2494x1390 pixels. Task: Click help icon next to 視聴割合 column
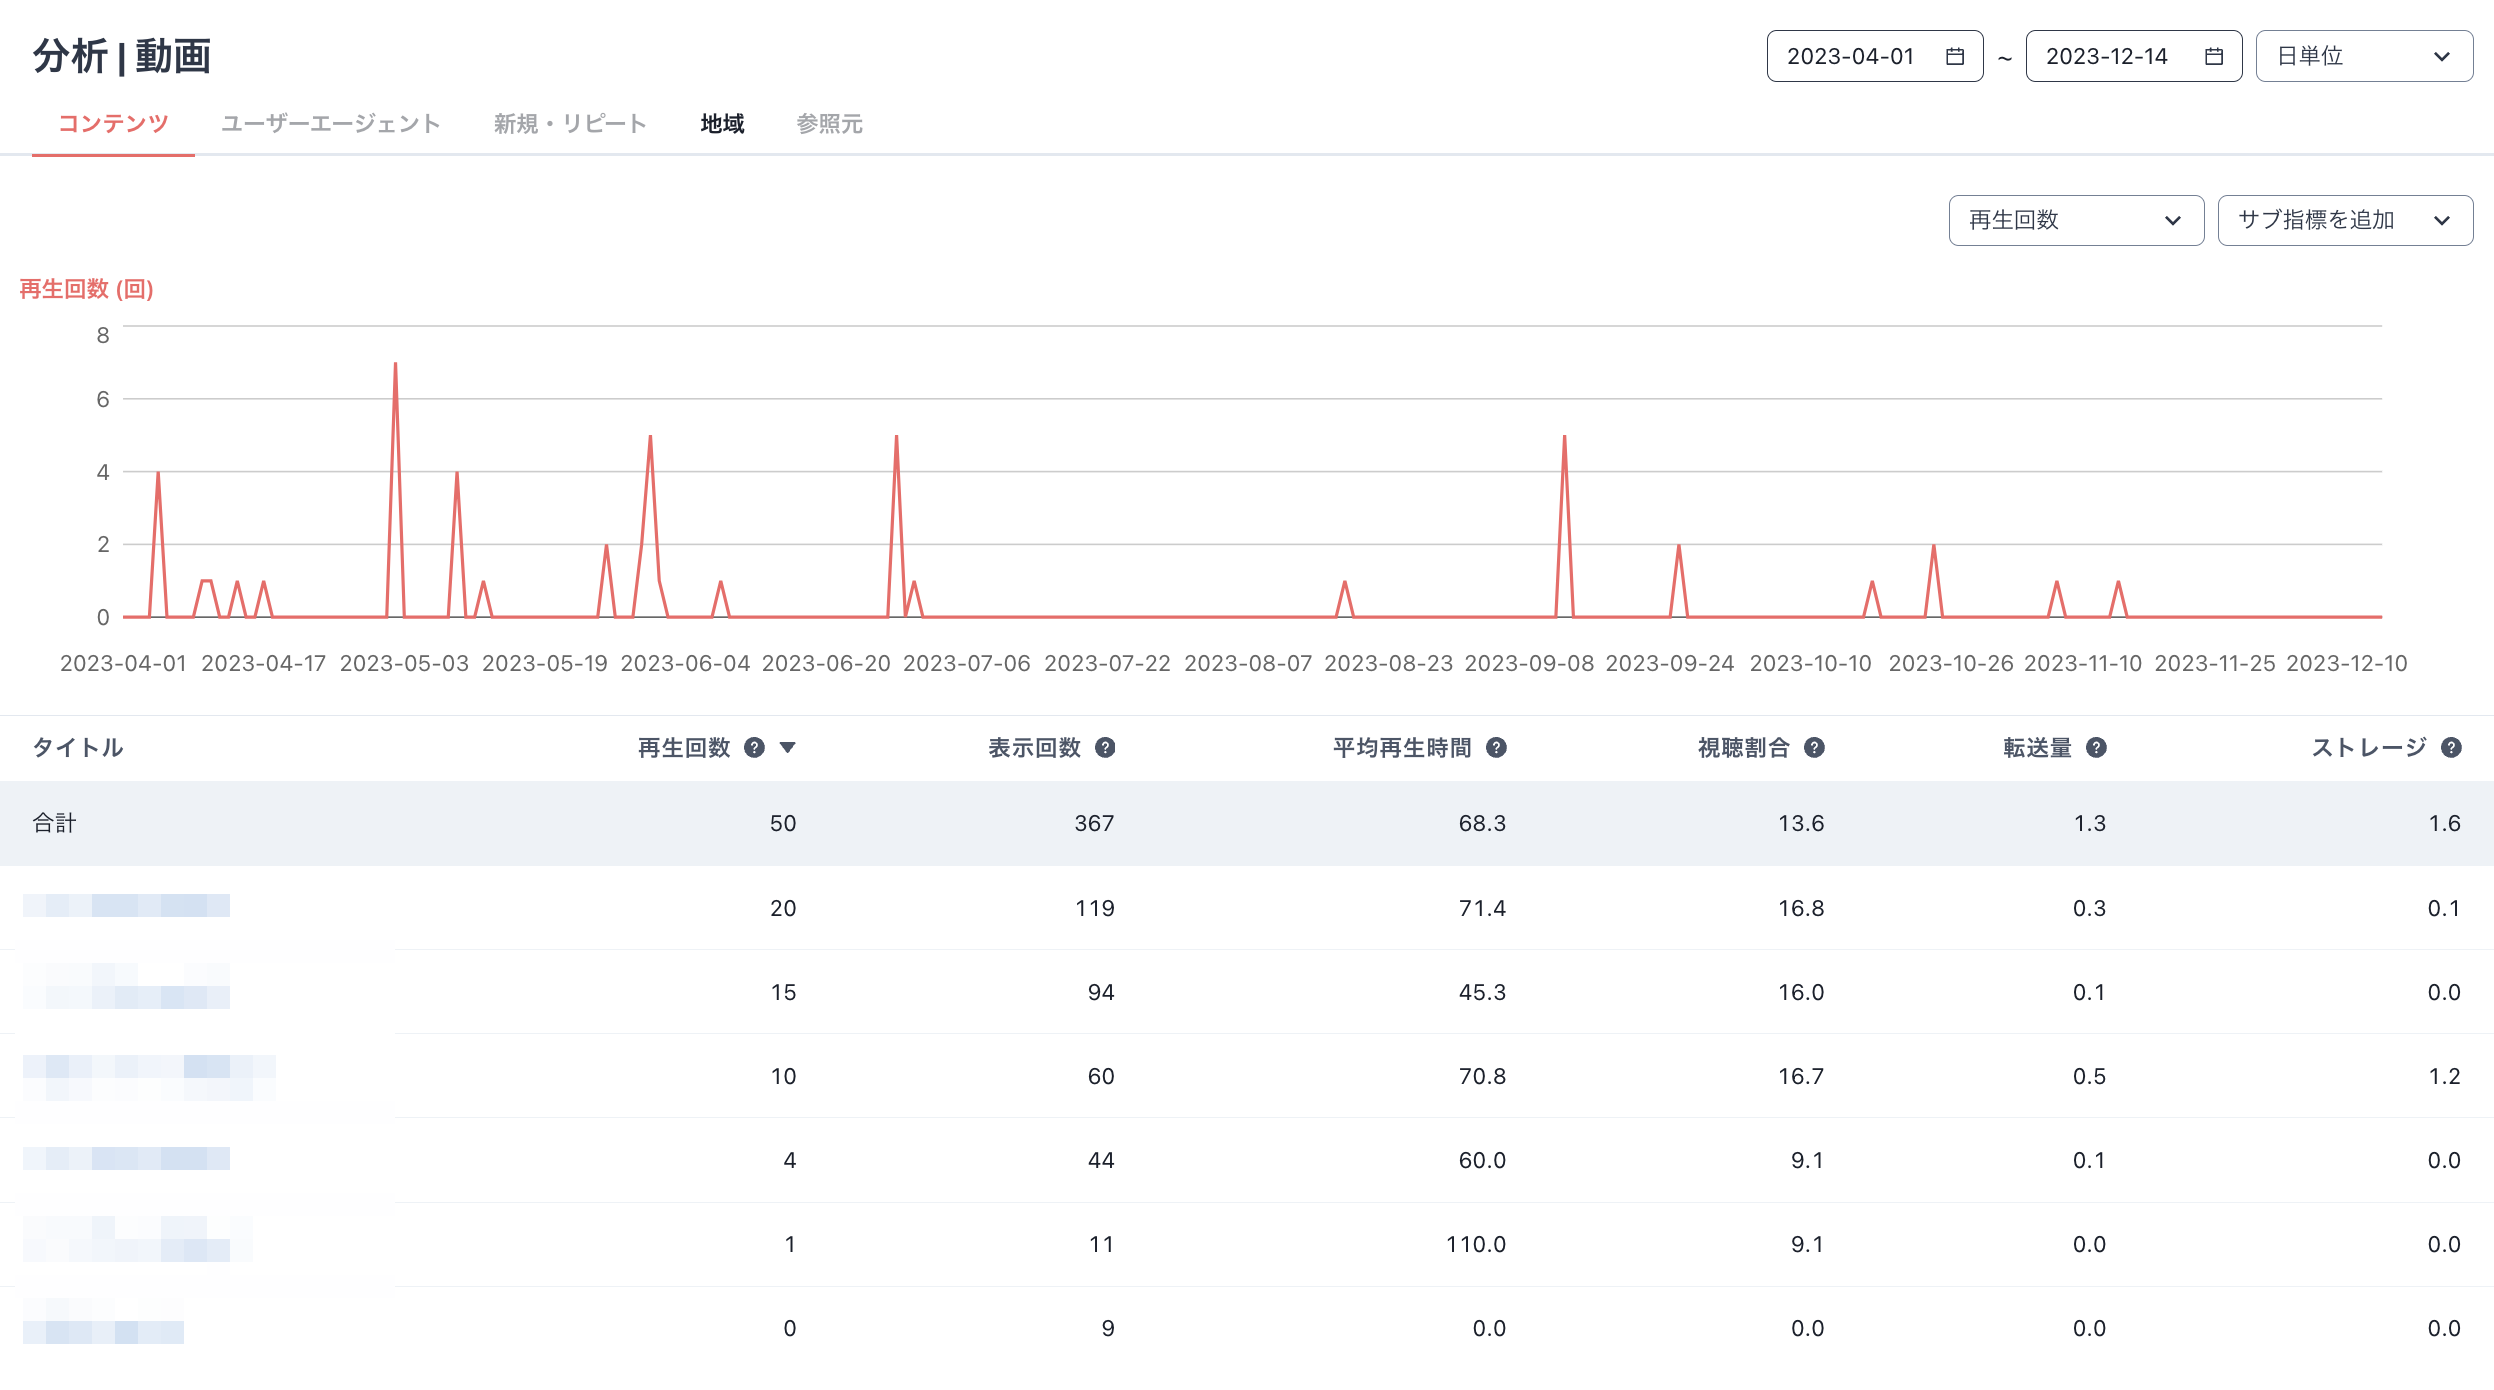(1814, 748)
